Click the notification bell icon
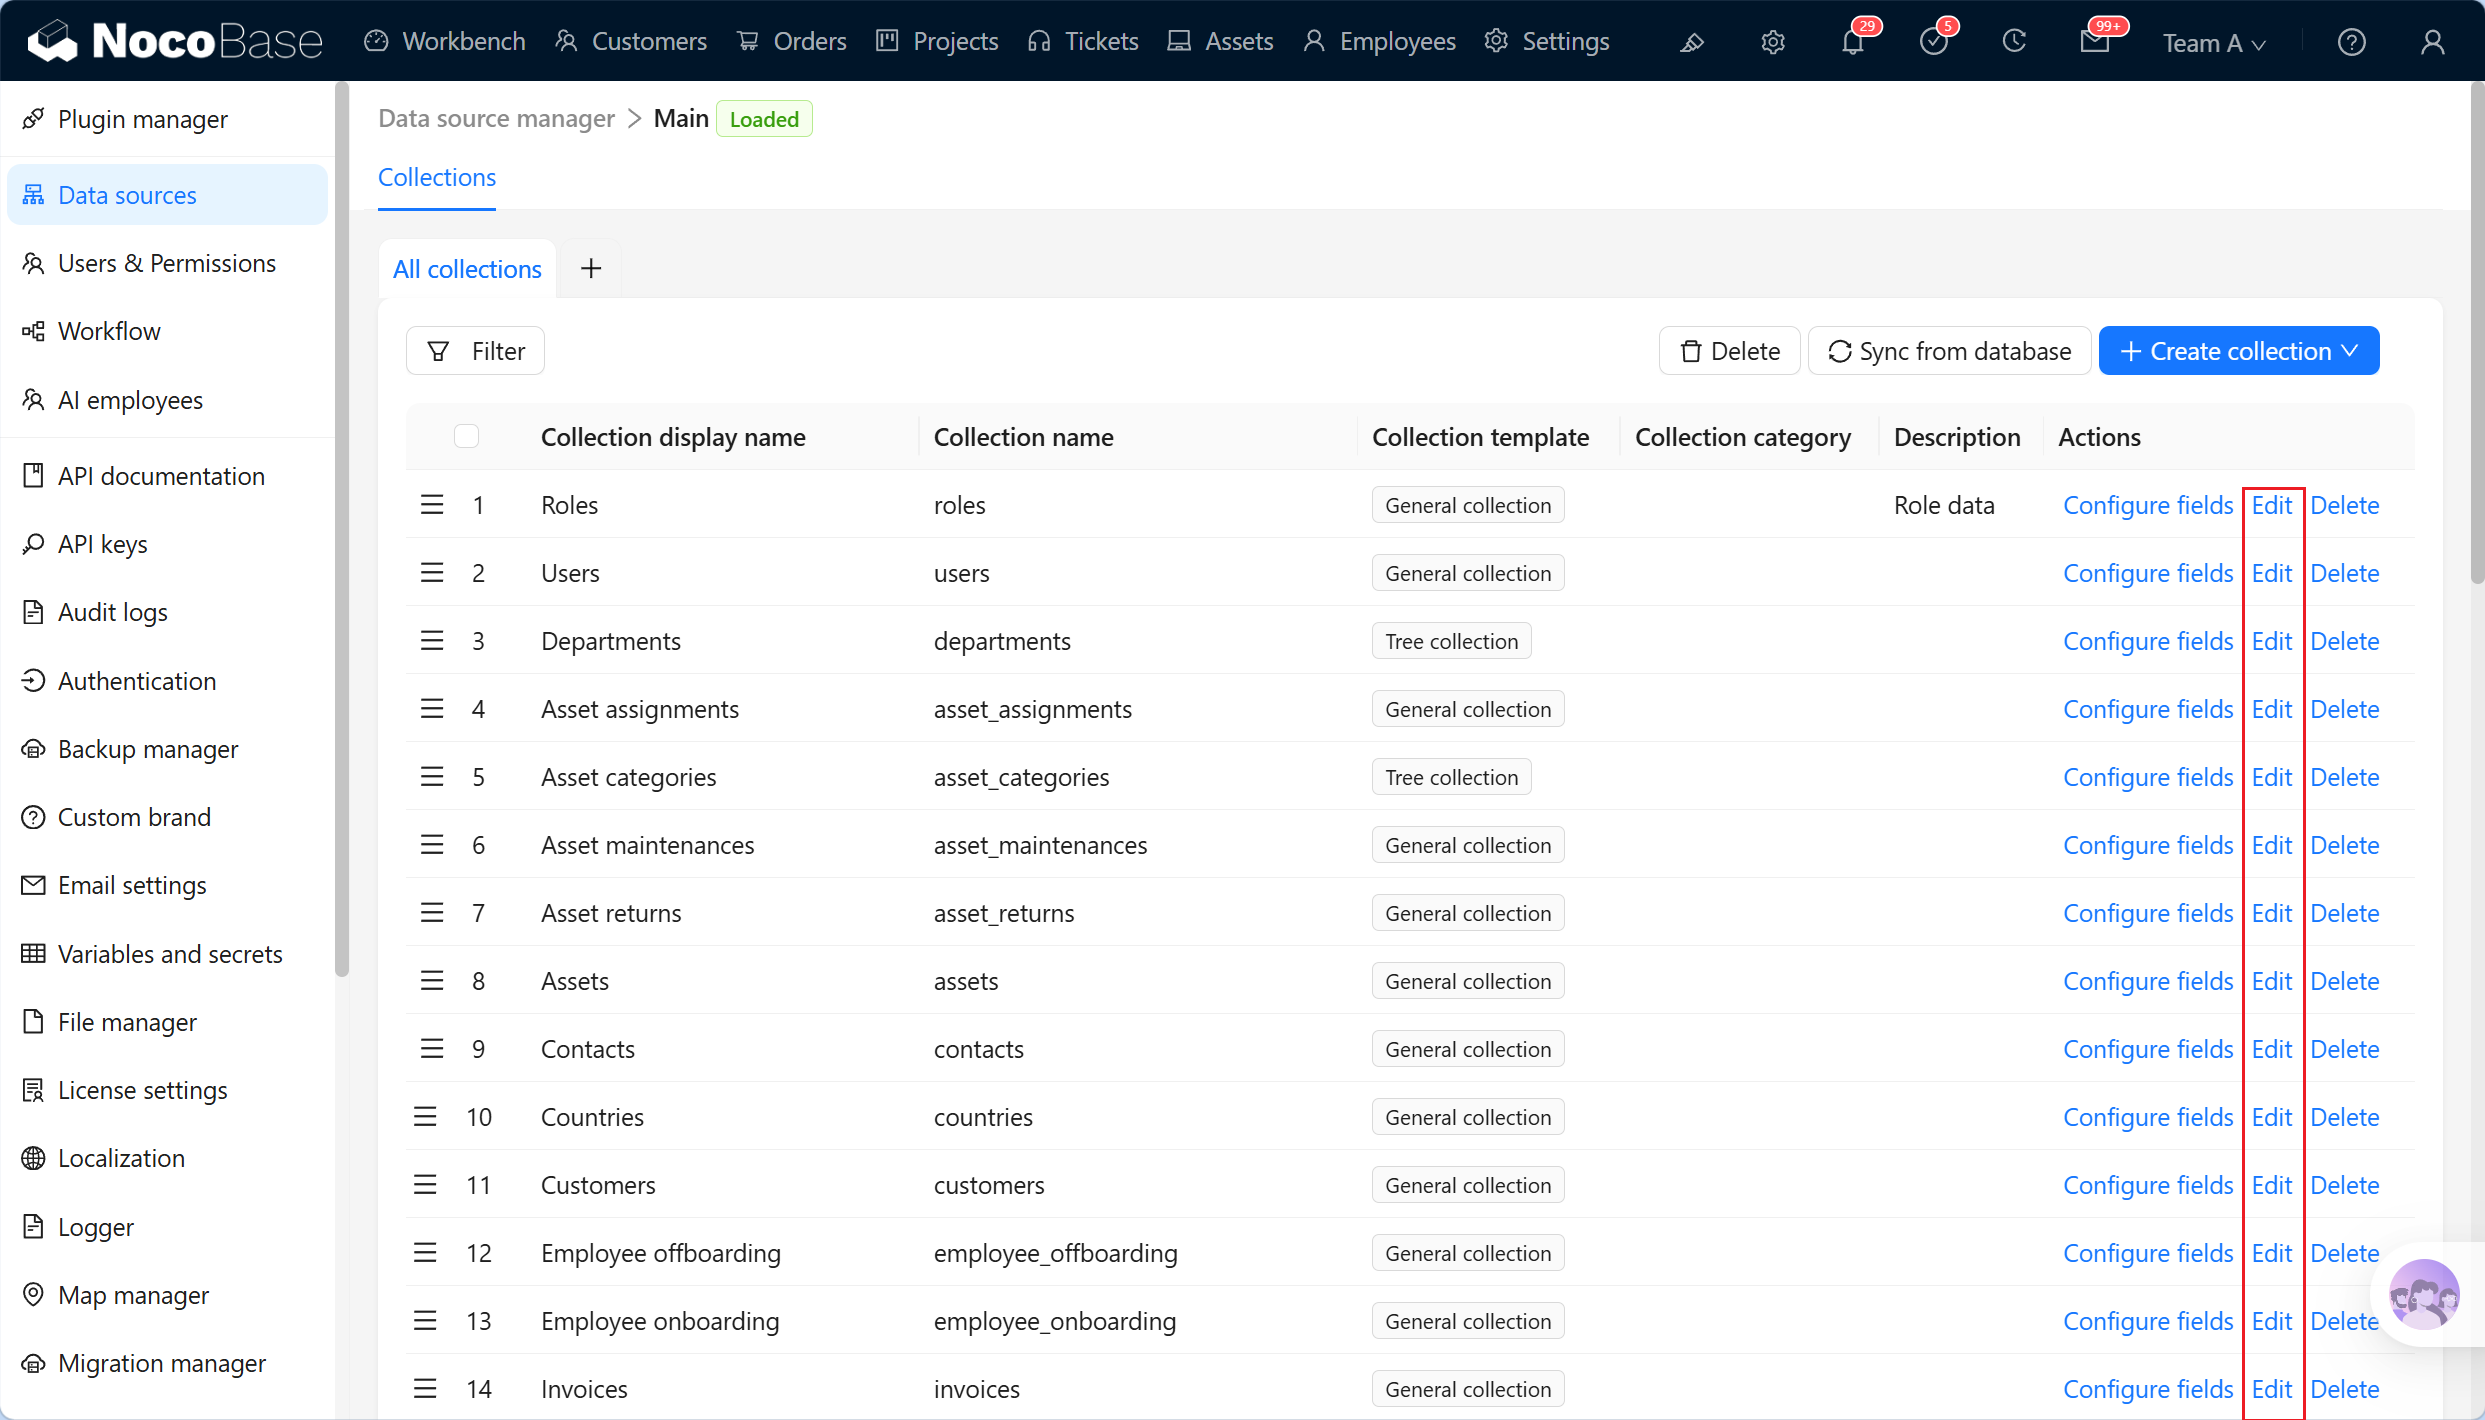Viewport: 2485px width, 1420px height. [1853, 42]
